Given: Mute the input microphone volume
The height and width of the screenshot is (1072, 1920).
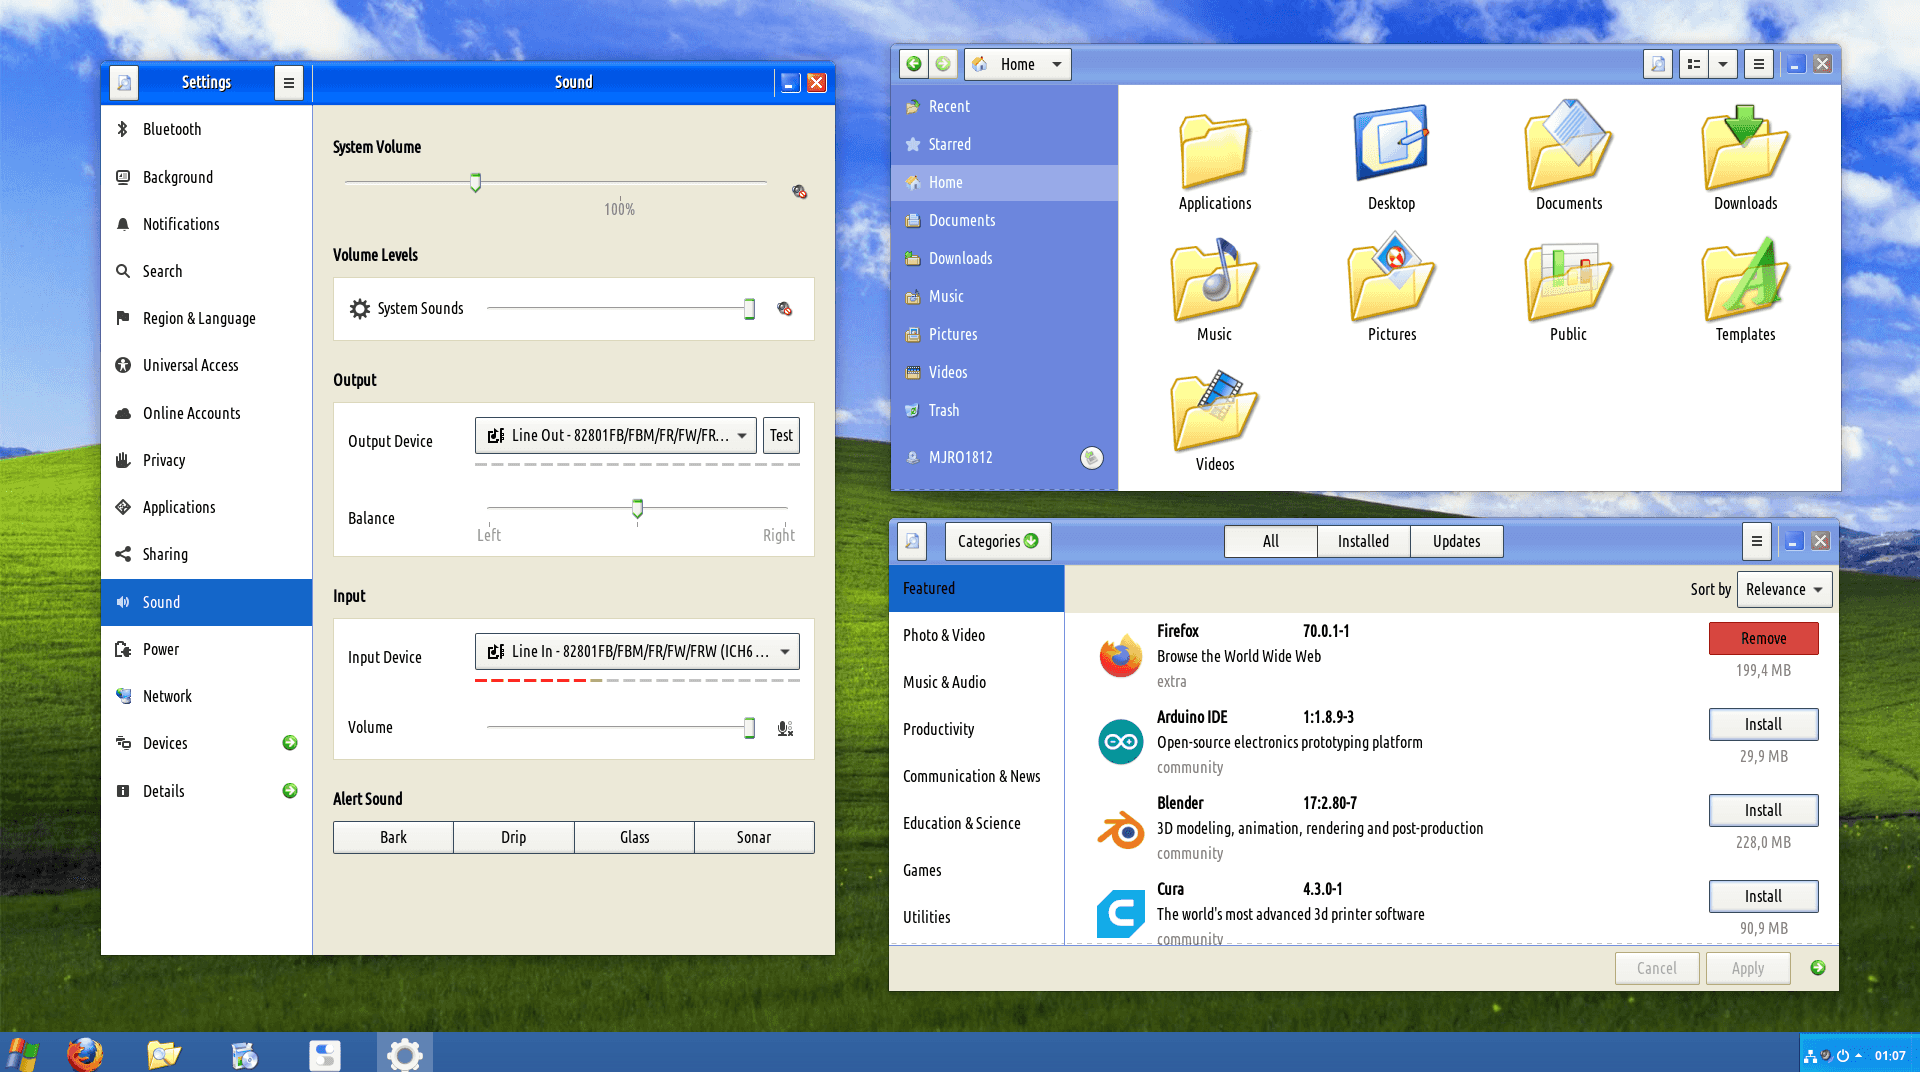Looking at the screenshot, I should click(x=785, y=728).
